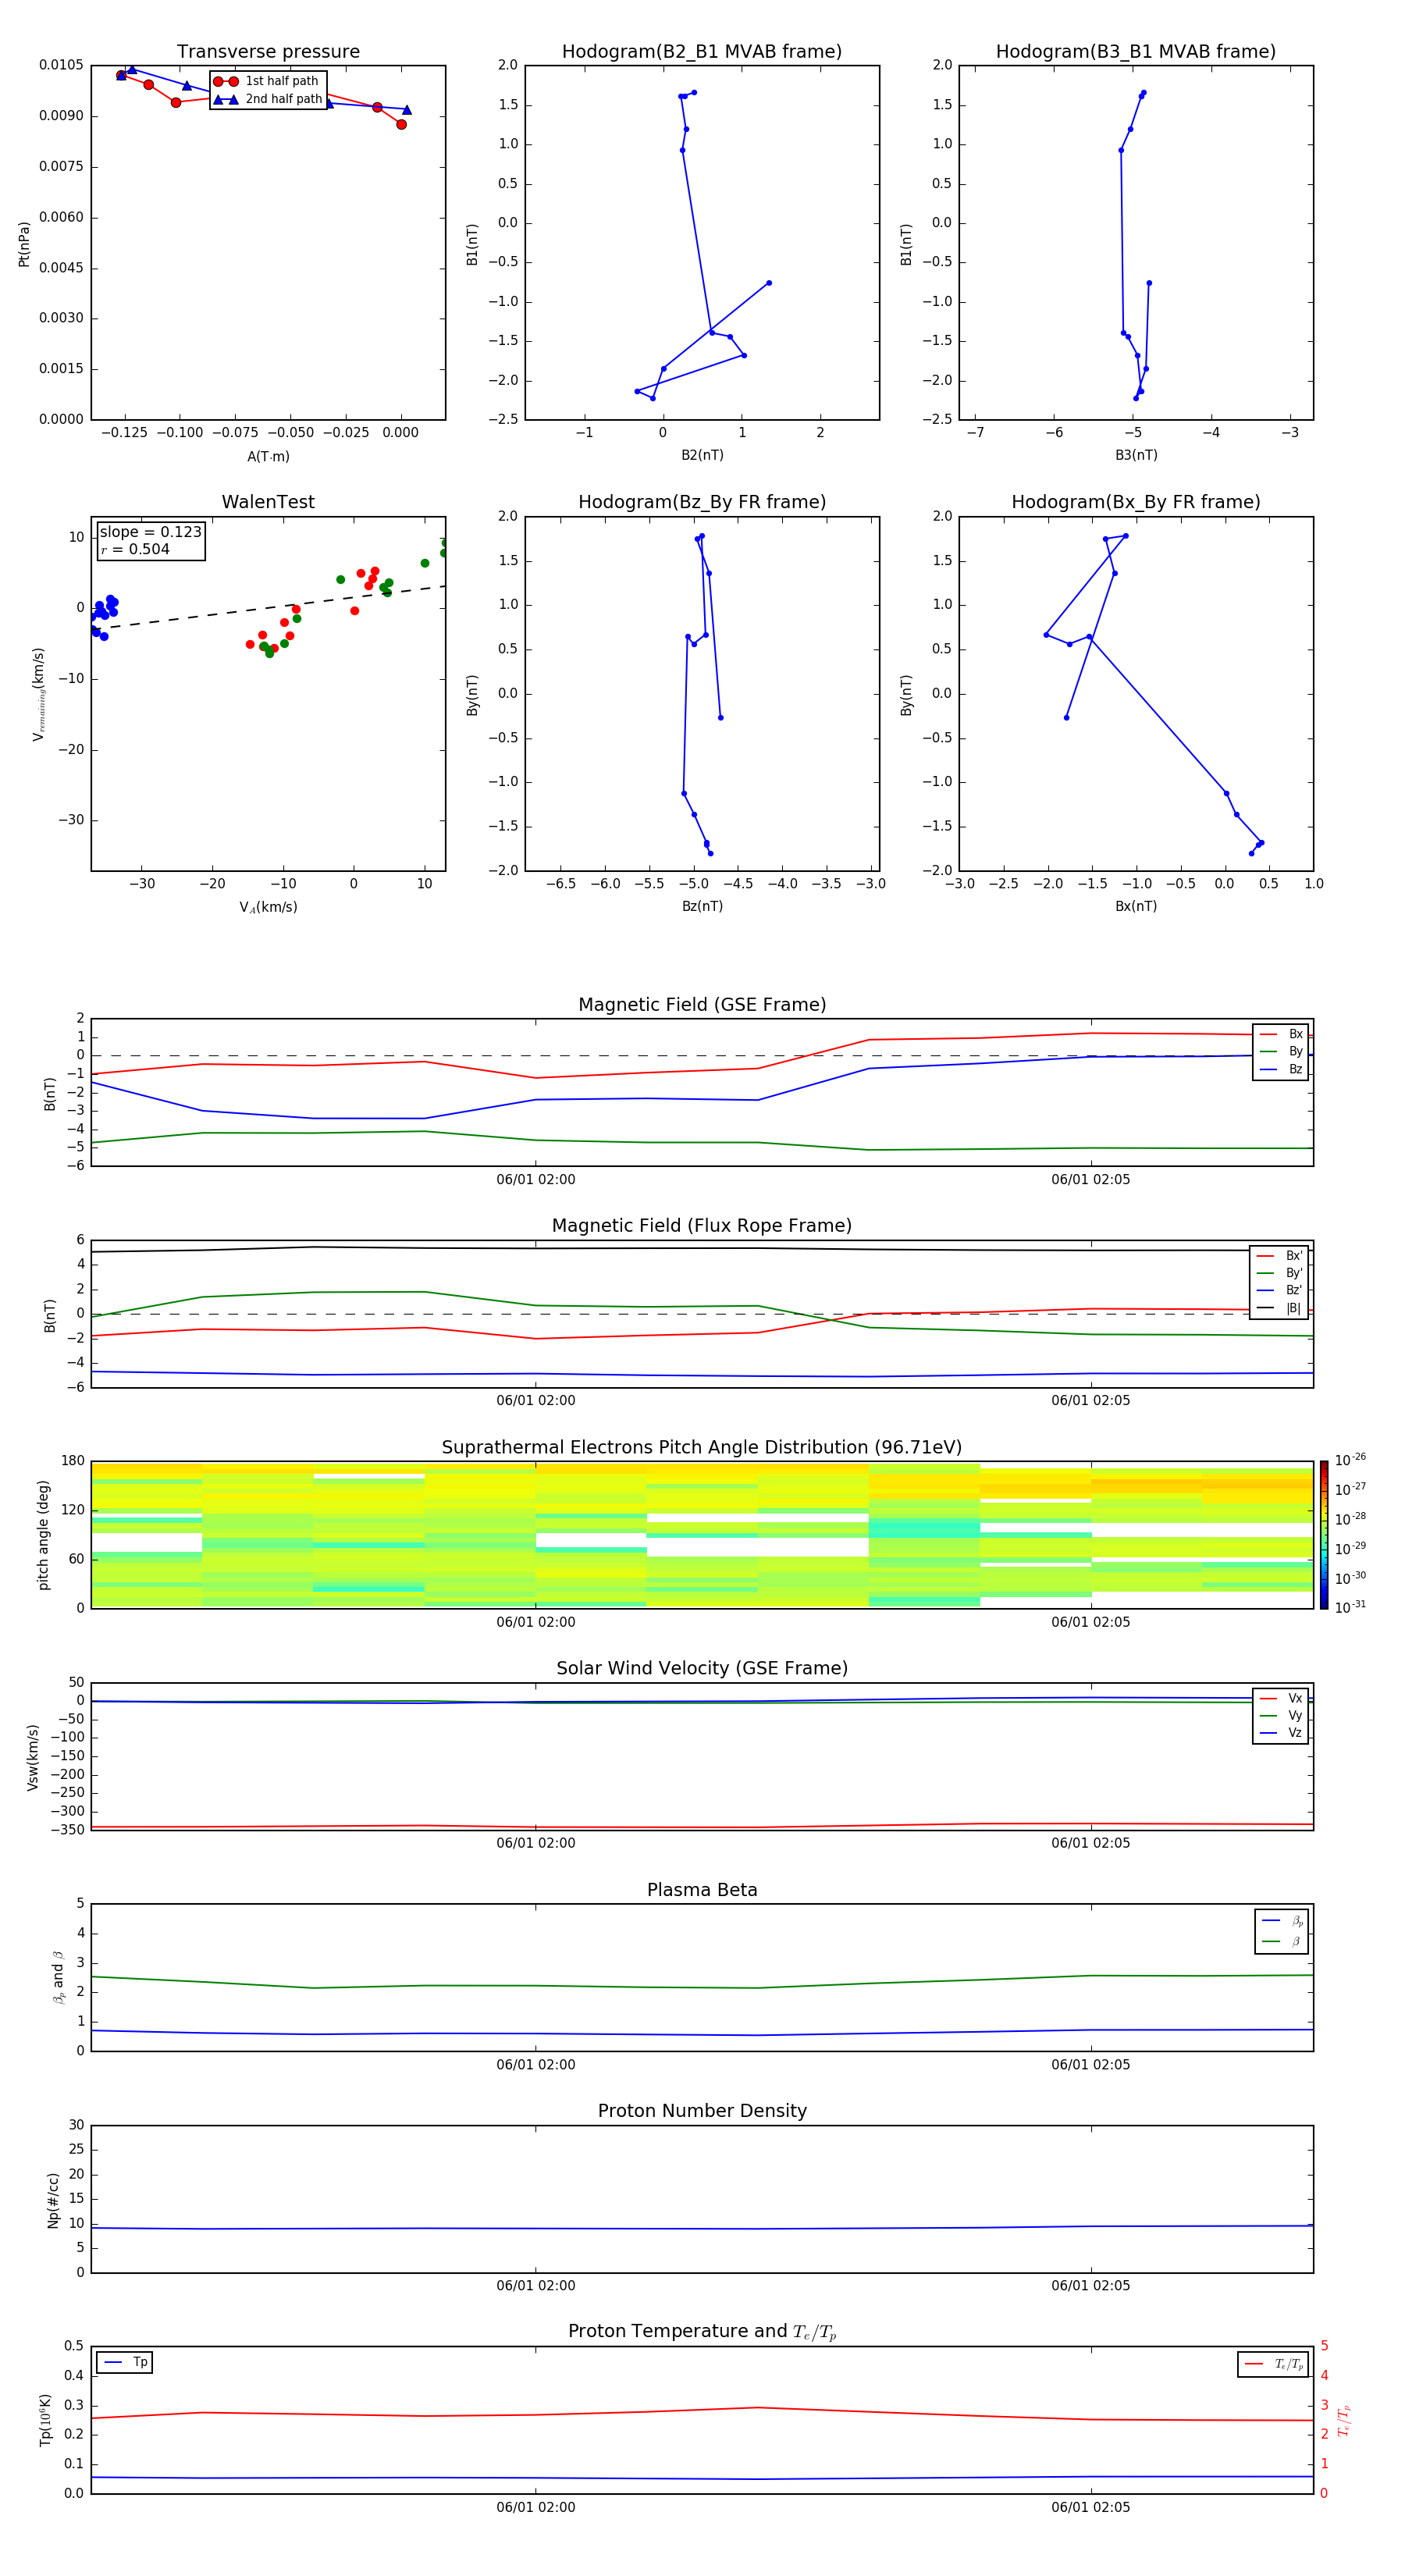Select 'By' in the GSE magnetic field legend

pos(1281,1051)
